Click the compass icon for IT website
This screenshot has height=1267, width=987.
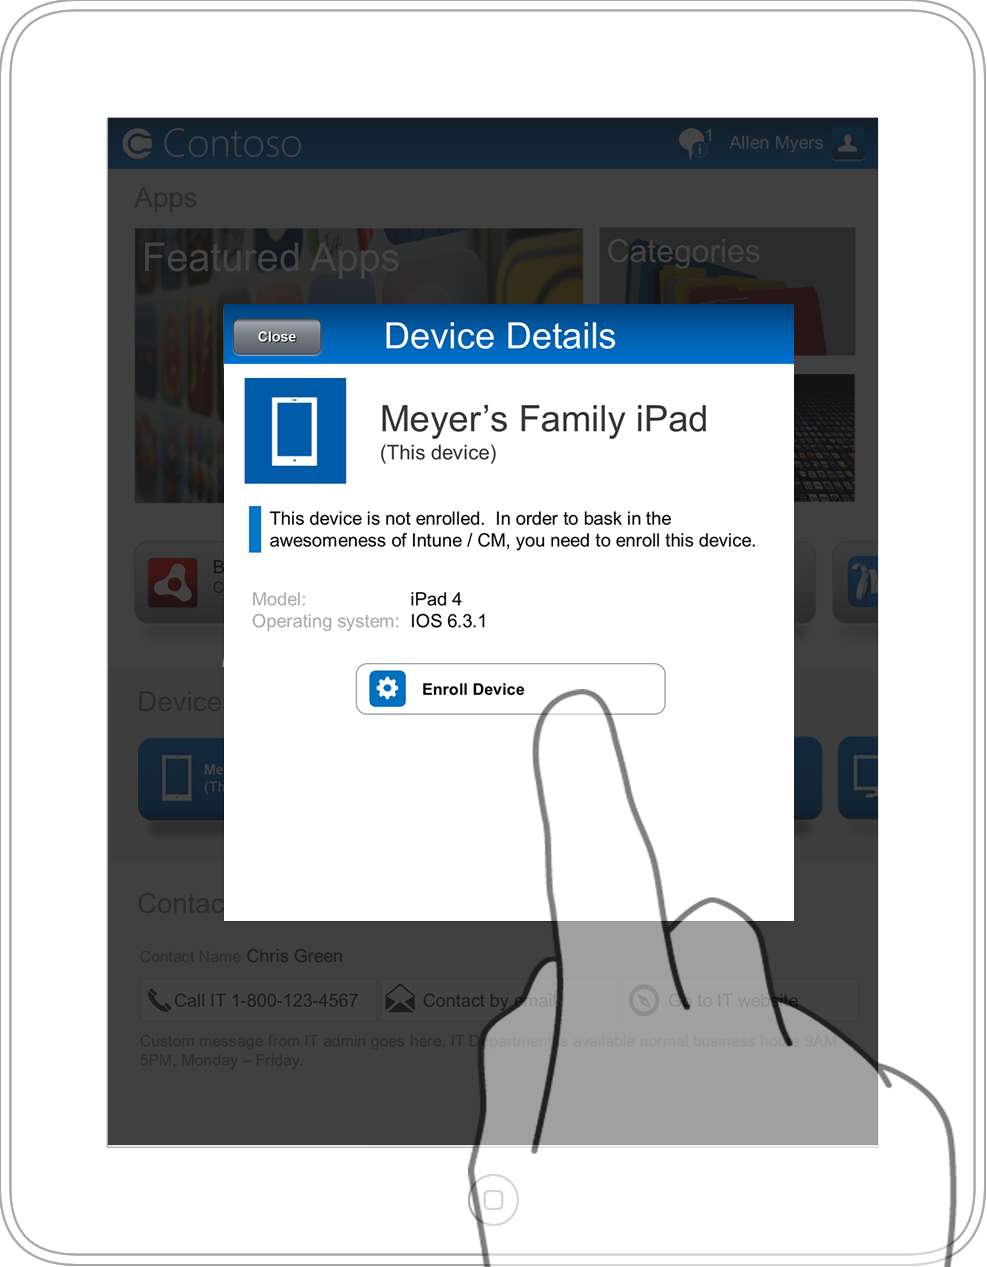644,1000
